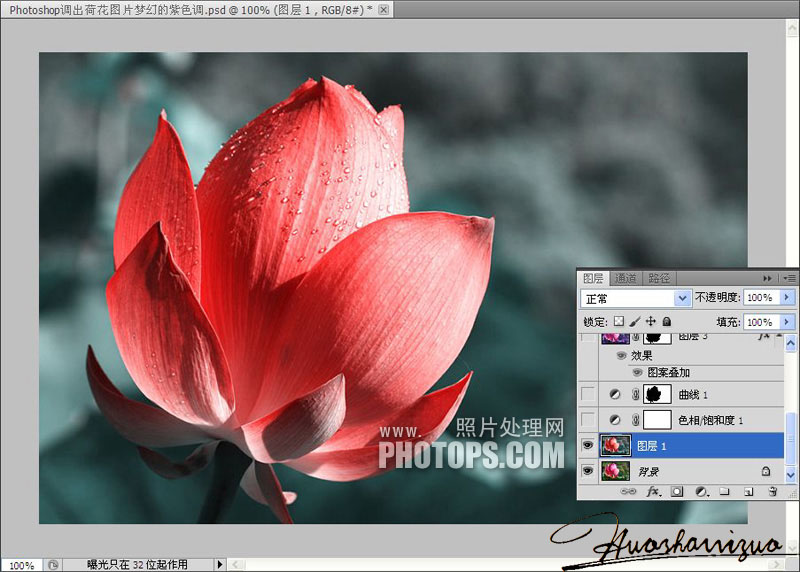The width and height of the screenshot is (800, 572).
Task: Click 色相/饱和度 1 white mask thumbnail
Action: 657,420
